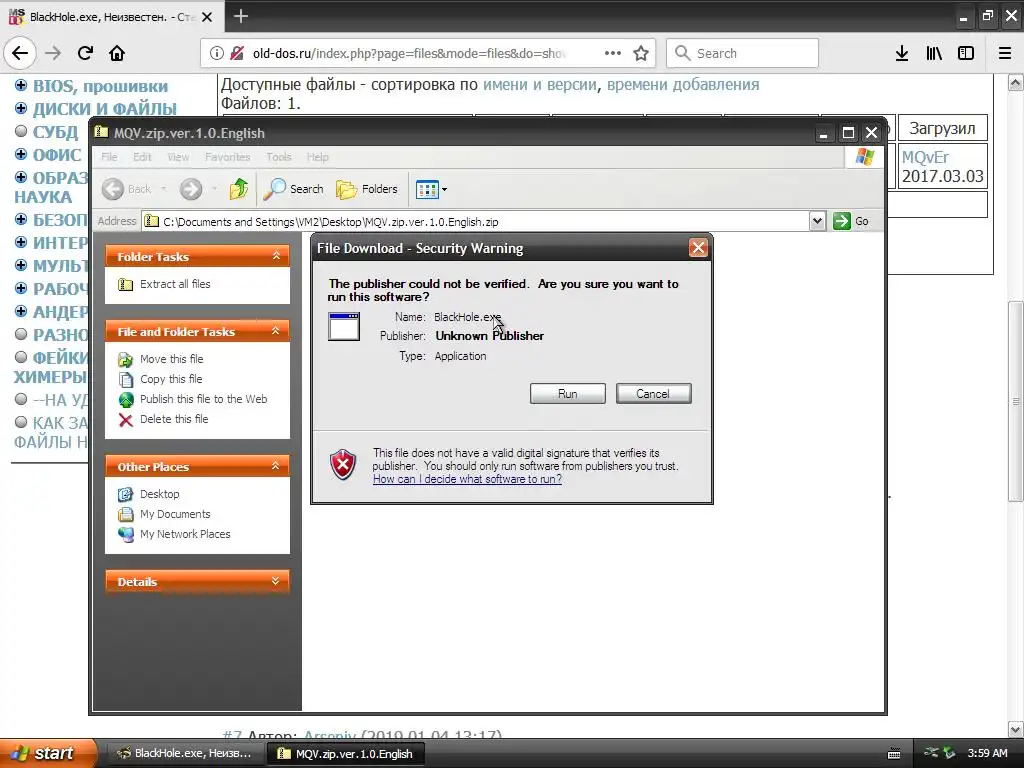Screen dimensions: 1024x768
Task: Expand Details panel
Action: (x=276, y=581)
